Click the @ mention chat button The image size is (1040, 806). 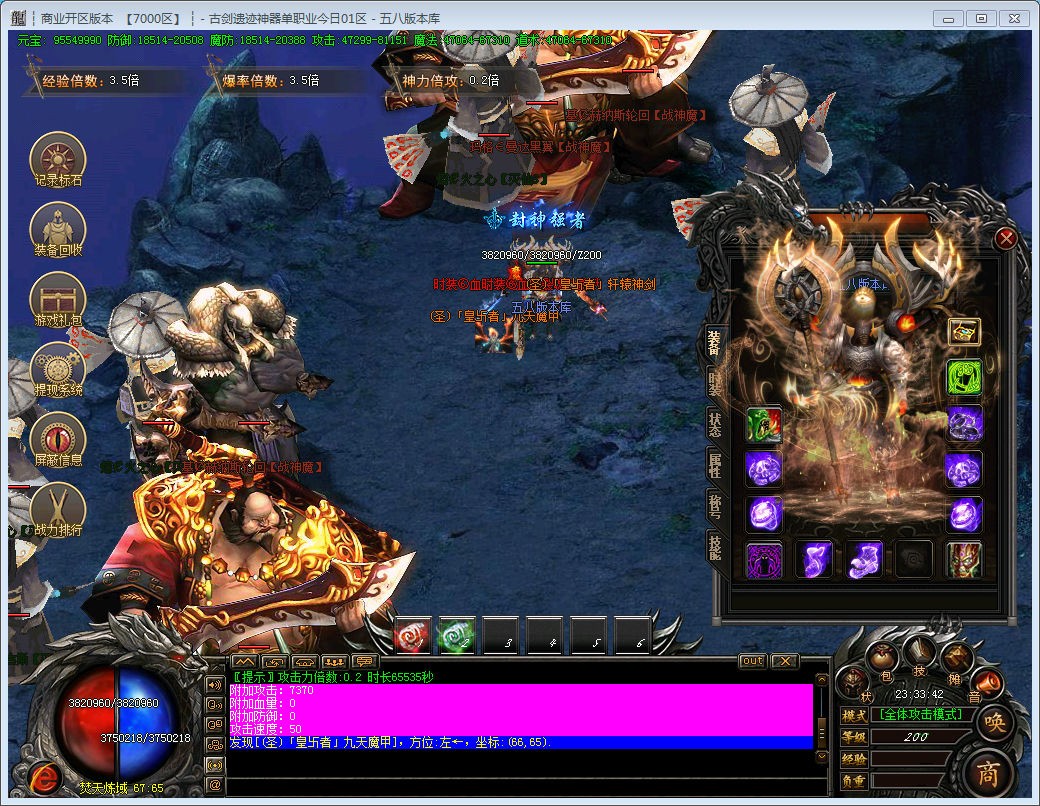point(214,785)
